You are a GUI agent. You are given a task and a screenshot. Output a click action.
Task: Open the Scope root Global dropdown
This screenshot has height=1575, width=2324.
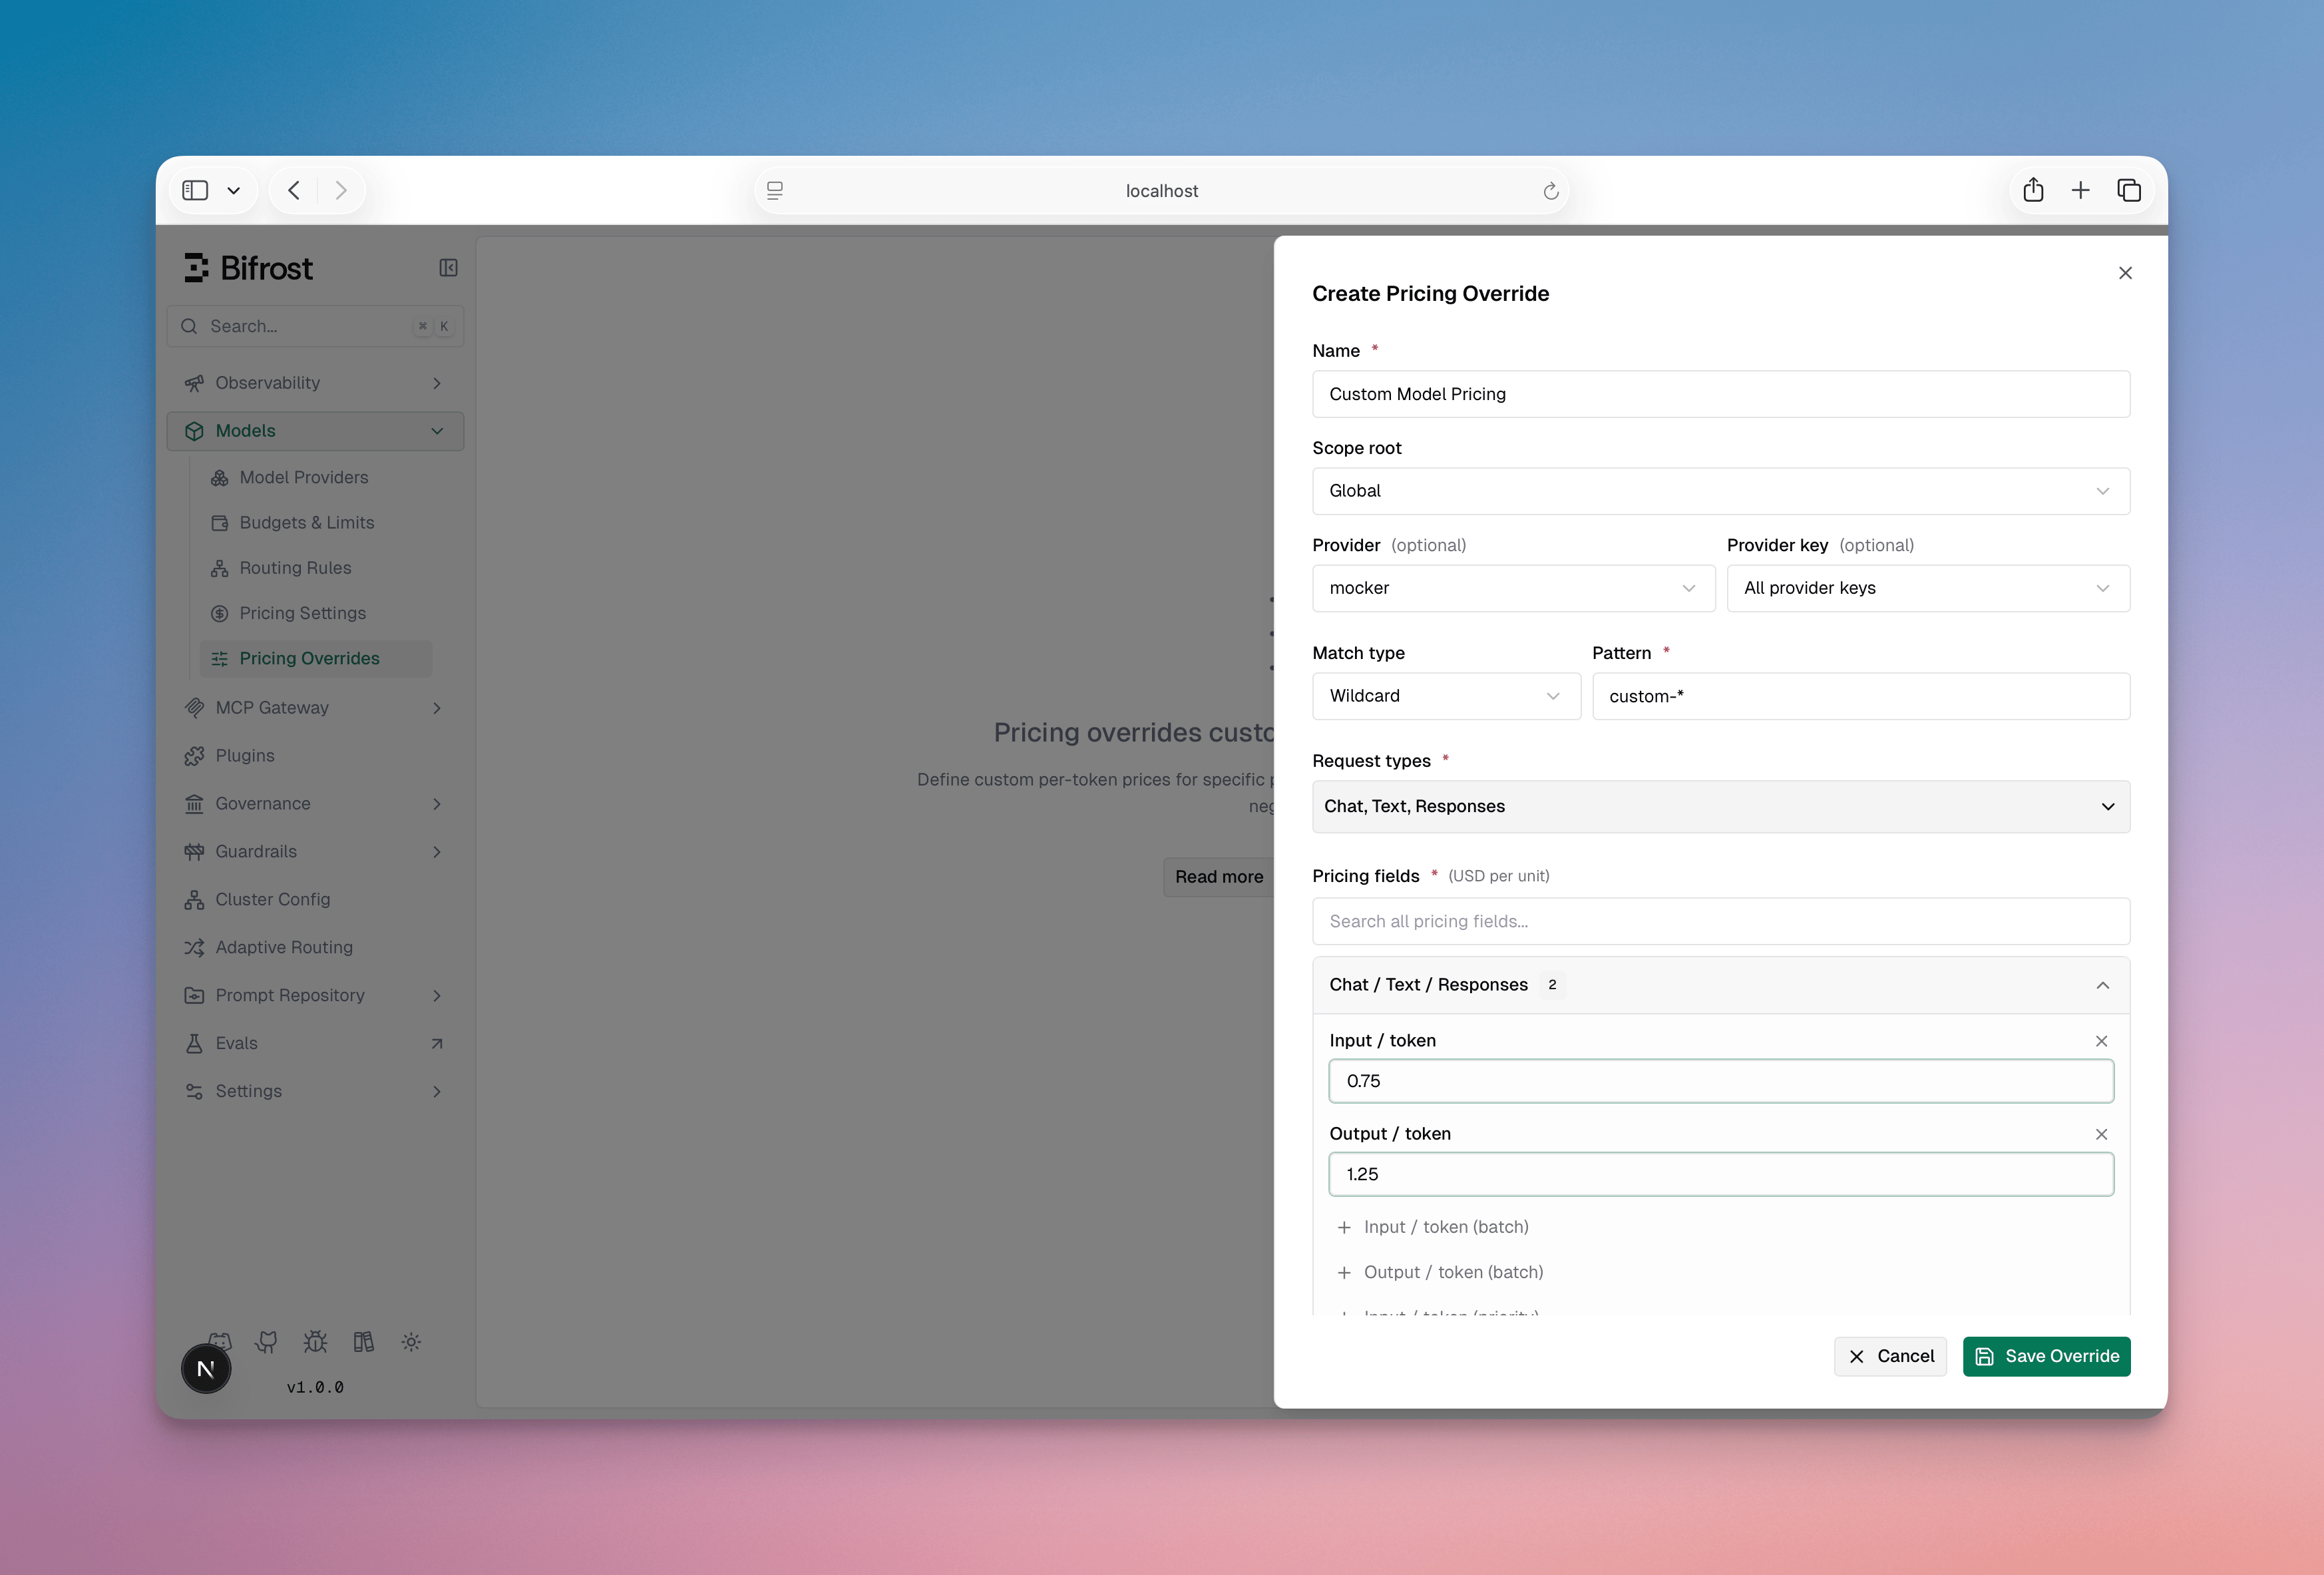tap(1721, 491)
